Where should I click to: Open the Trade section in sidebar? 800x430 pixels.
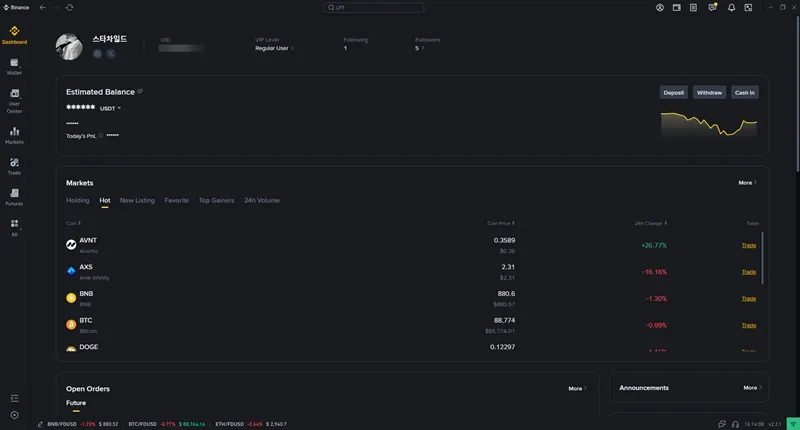pos(14,165)
